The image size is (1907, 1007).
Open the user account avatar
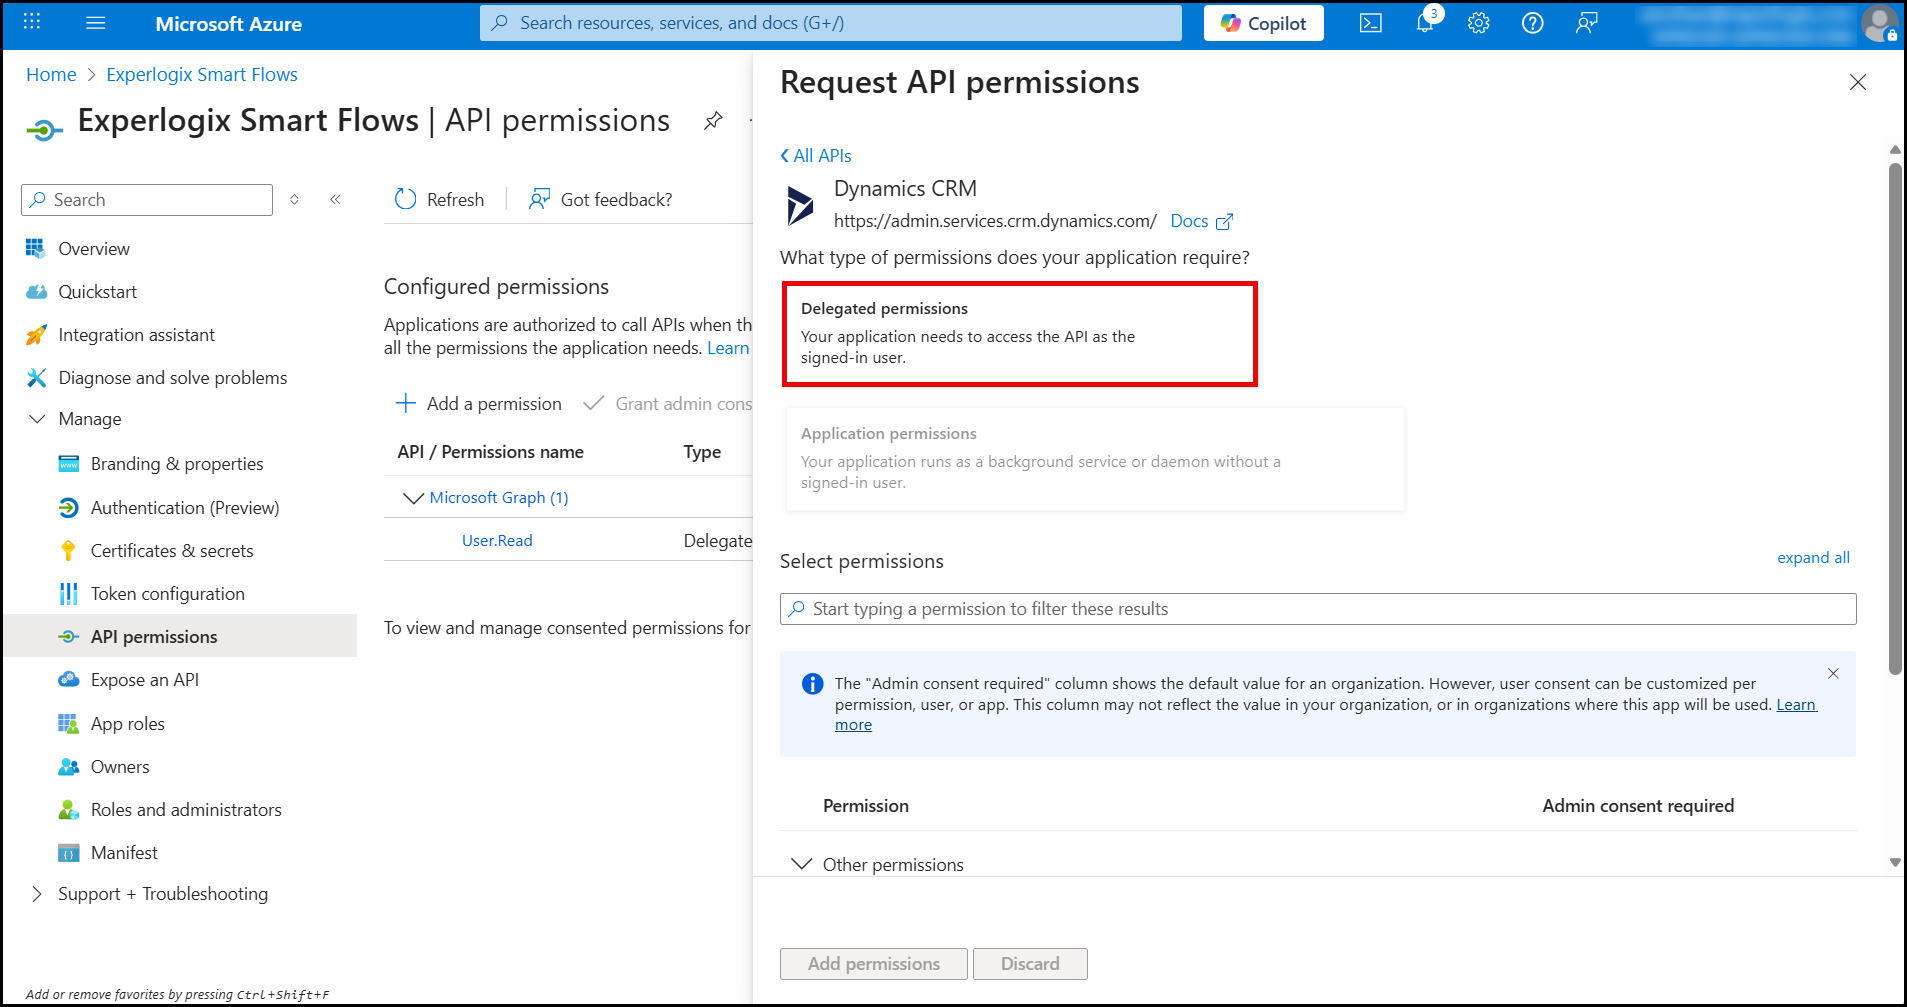coord(1880,23)
